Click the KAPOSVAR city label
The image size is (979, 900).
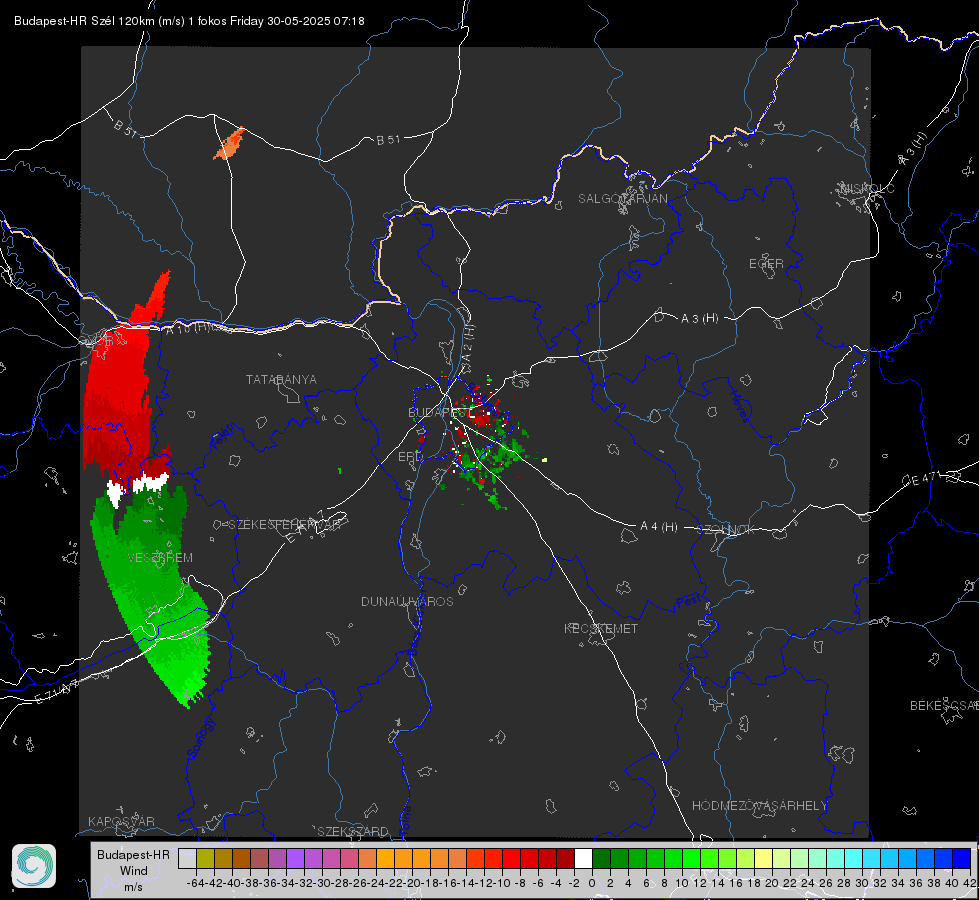[x=121, y=821]
